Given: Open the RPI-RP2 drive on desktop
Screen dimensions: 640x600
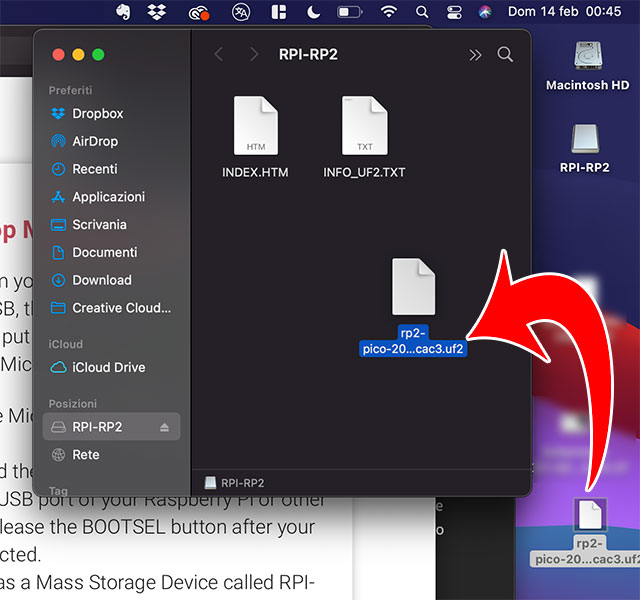Looking at the screenshot, I should (585, 140).
